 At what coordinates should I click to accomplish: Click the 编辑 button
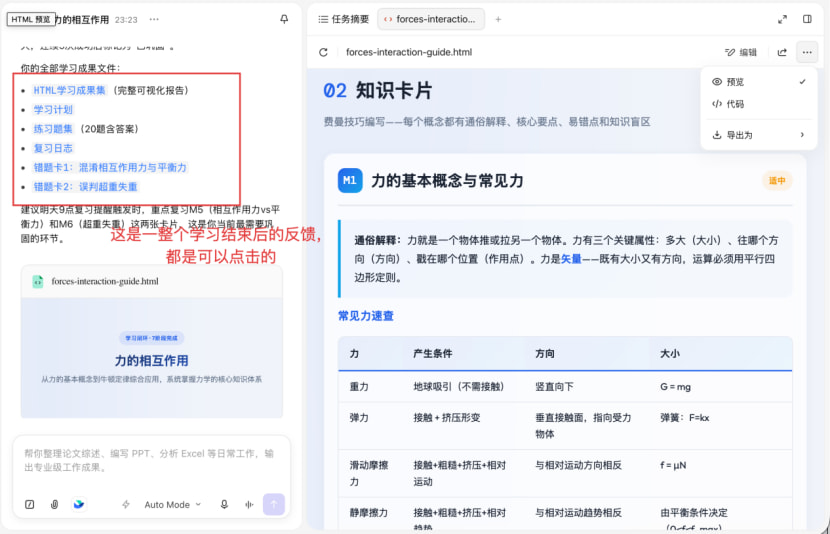click(741, 52)
